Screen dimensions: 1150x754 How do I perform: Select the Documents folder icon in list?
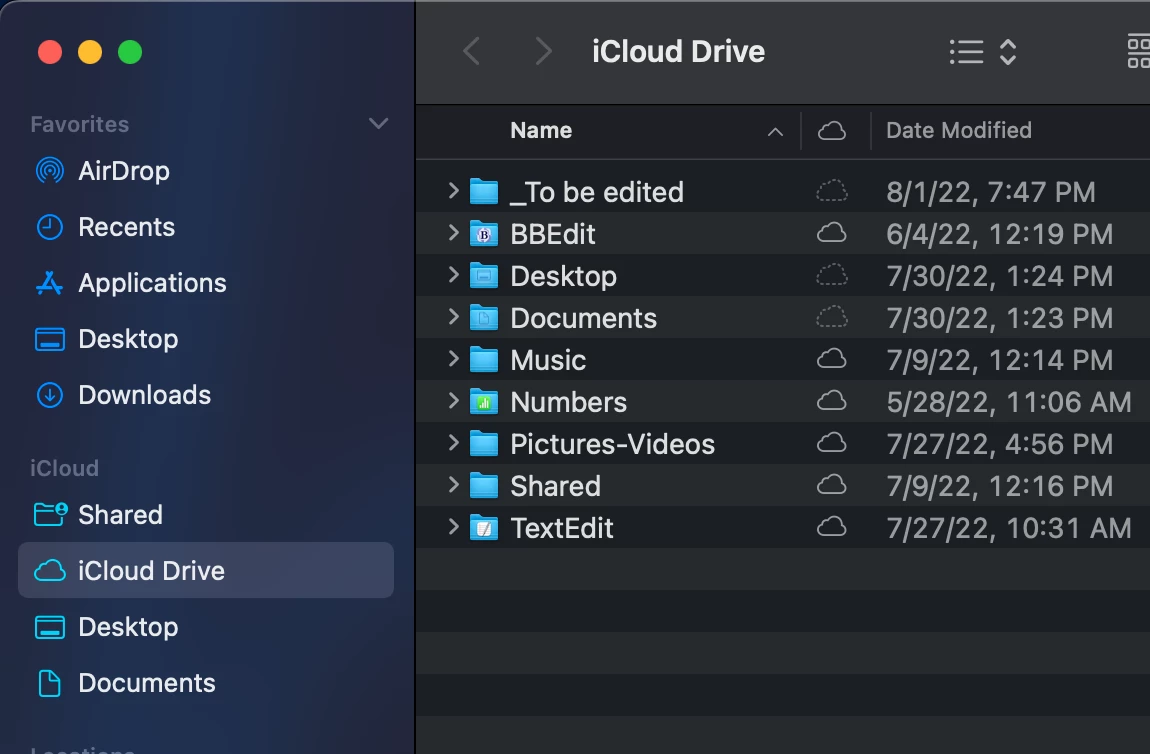[484, 318]
